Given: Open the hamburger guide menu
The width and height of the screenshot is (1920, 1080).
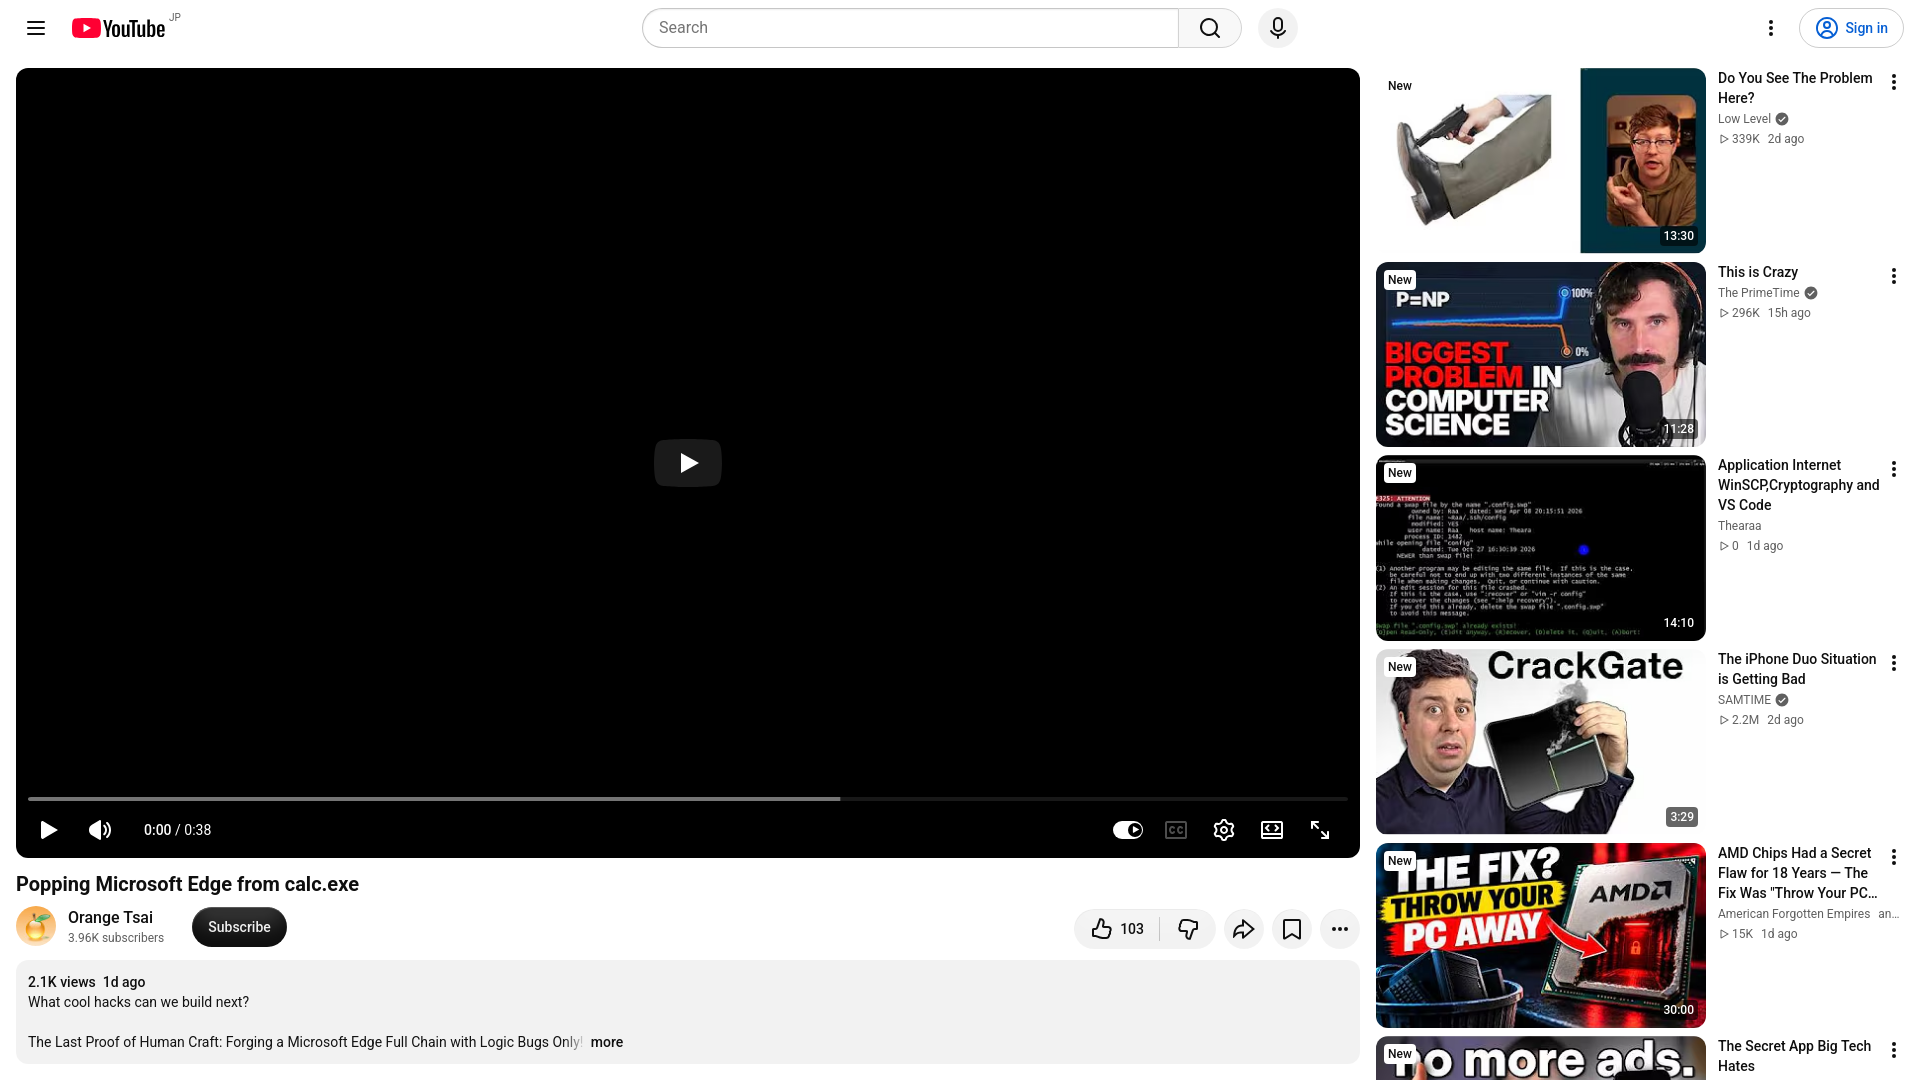Looking at the screenshot, I should pos(36,28).
